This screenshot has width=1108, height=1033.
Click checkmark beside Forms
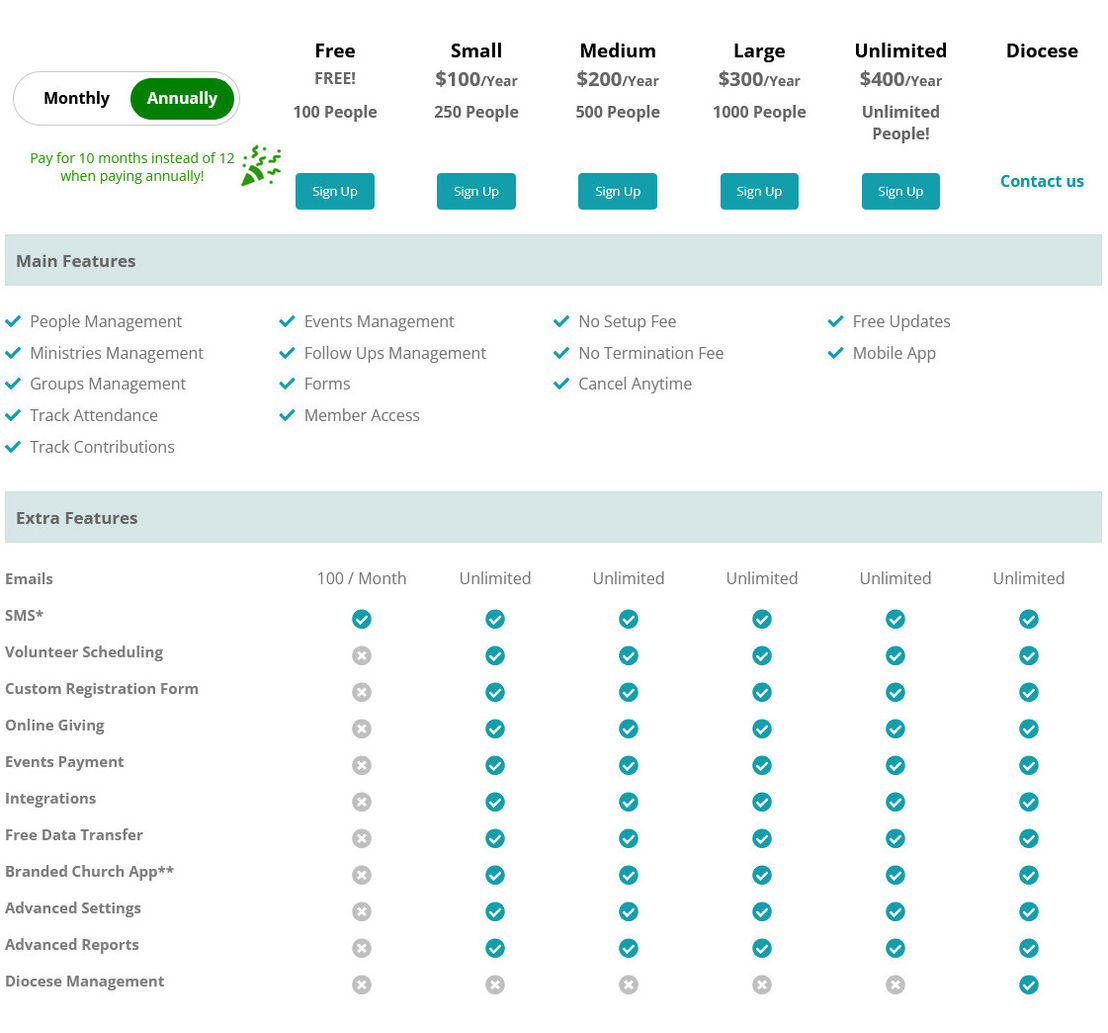287,384
